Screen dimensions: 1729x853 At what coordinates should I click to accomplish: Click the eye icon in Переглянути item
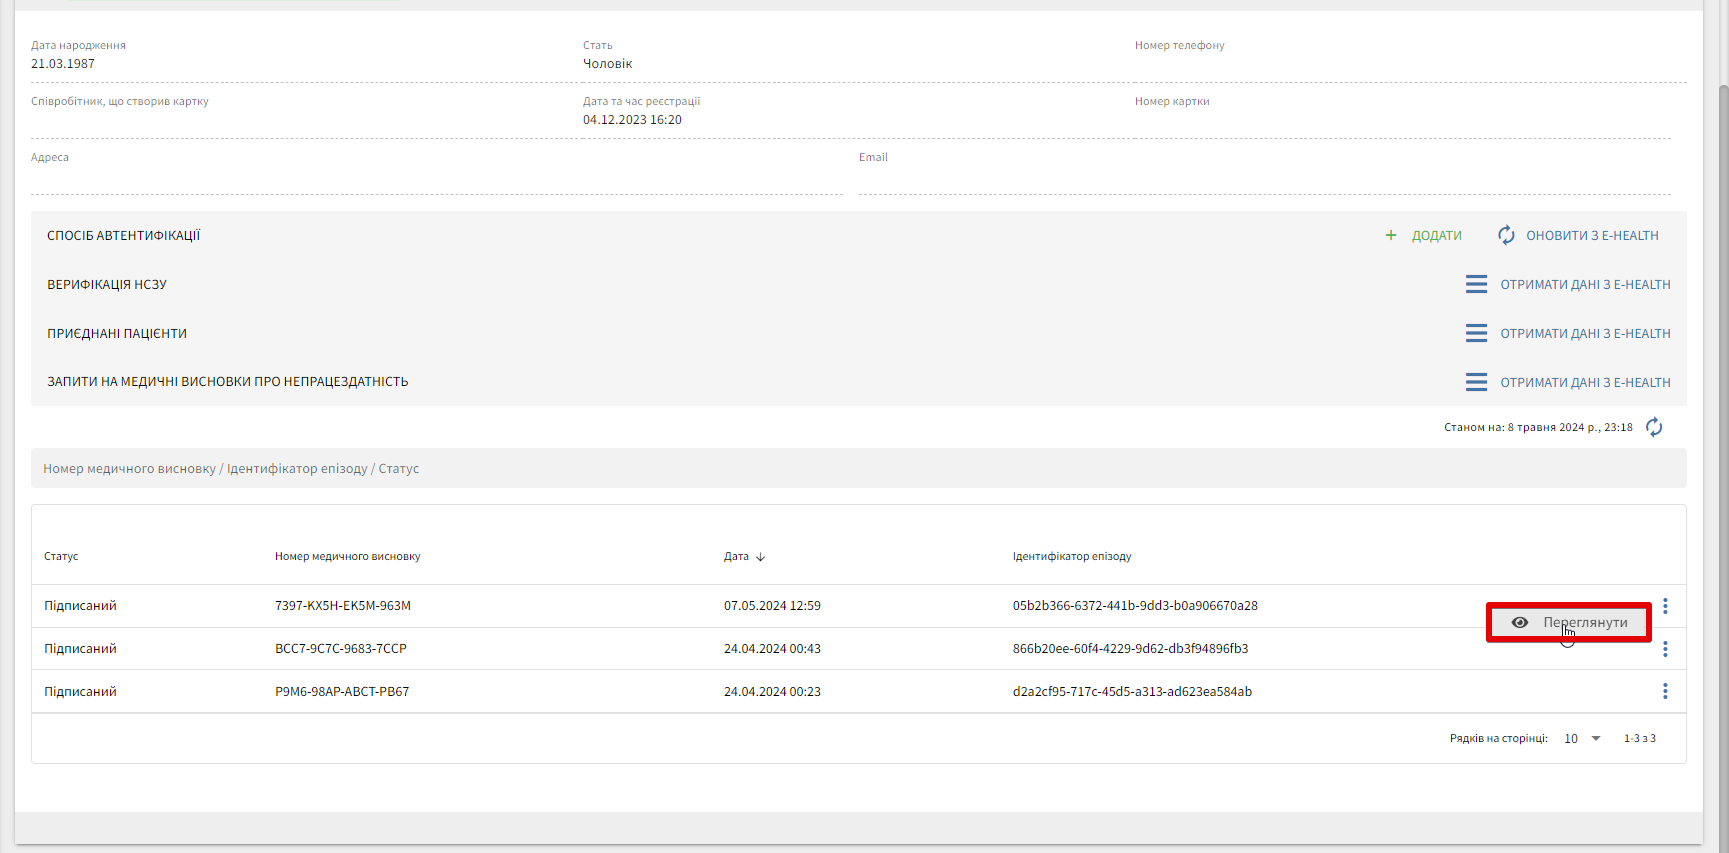click(x=1519, y=622)
